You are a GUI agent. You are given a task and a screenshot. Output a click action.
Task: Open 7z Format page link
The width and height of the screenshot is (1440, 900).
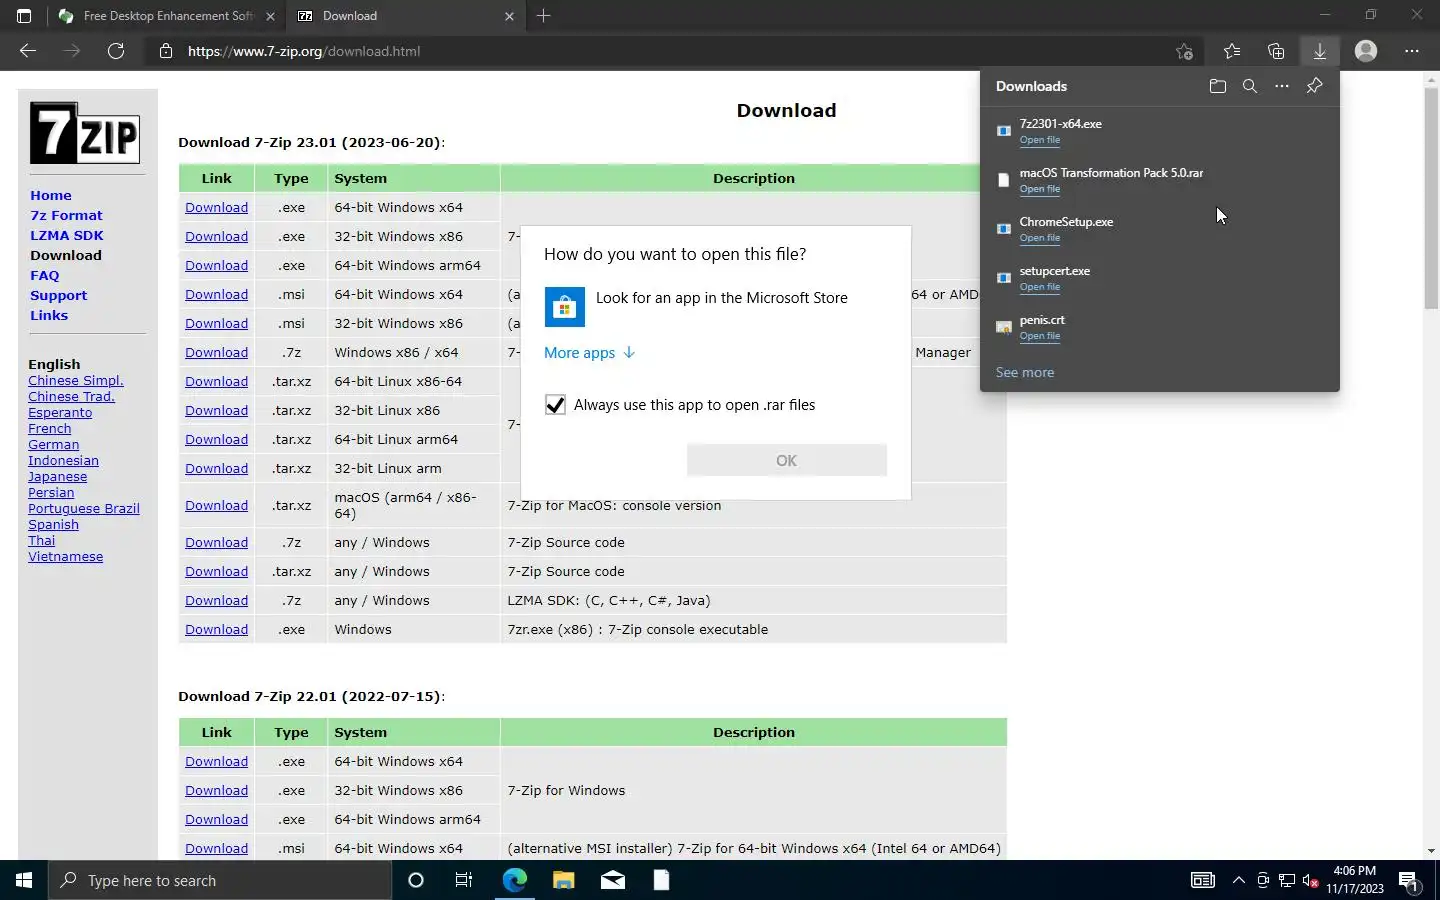click(66, 215)
